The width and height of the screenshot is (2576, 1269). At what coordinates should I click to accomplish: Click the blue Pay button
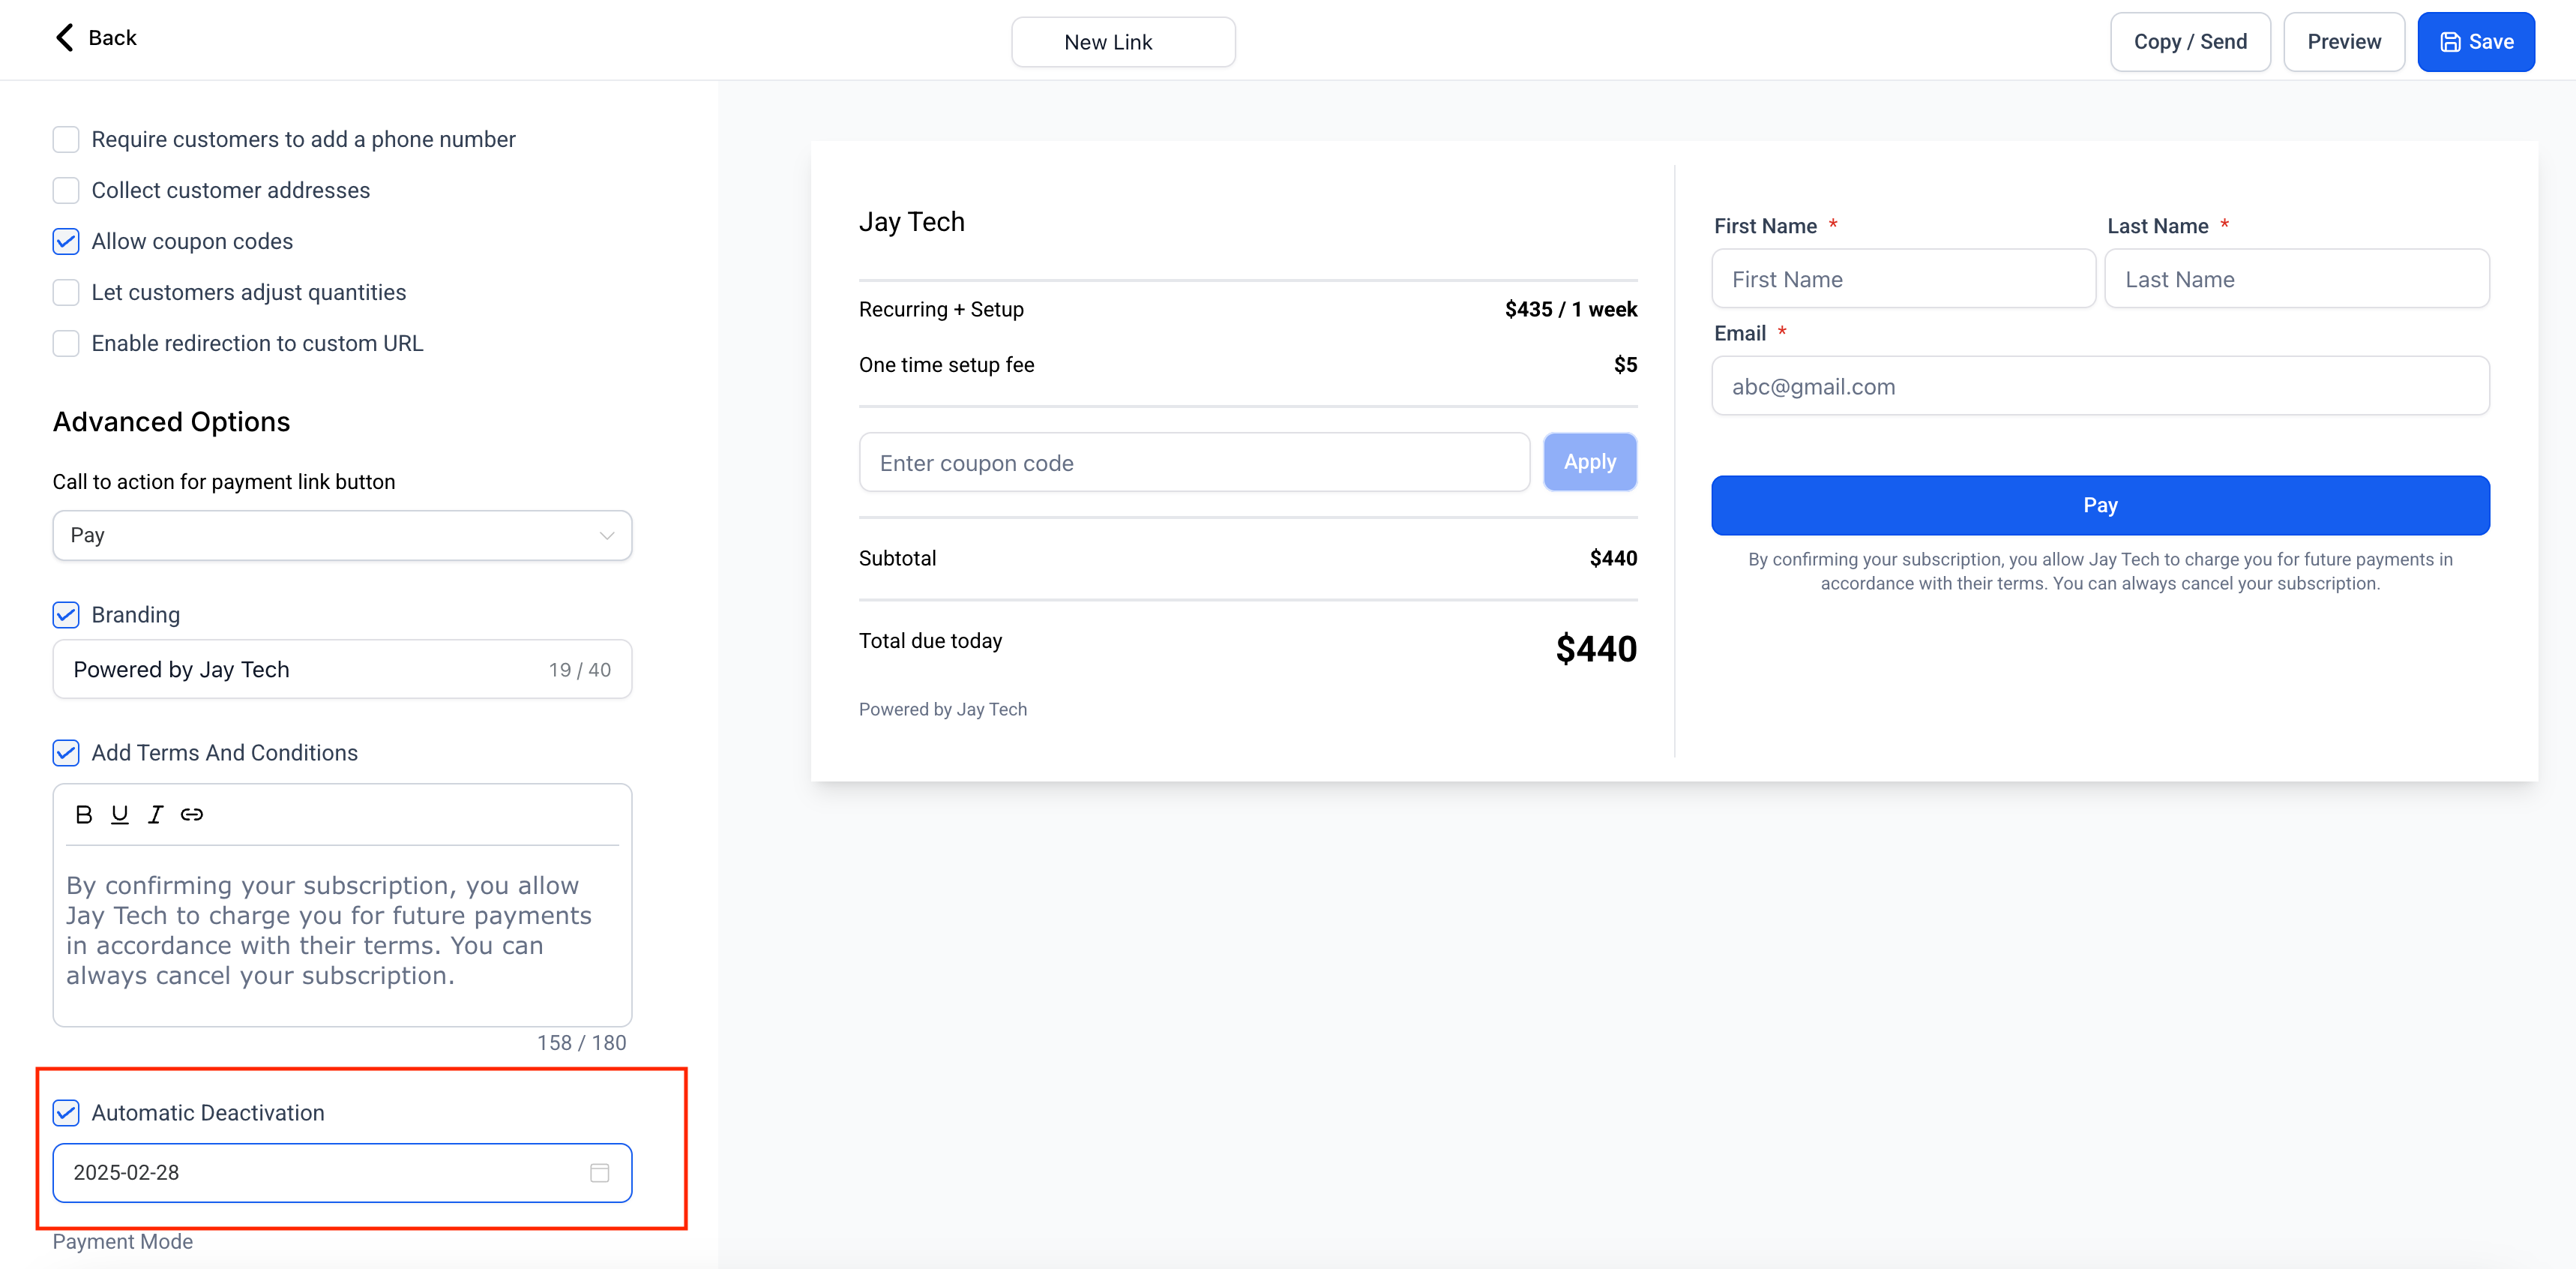pyautogui.click(x=2099, y=506)
